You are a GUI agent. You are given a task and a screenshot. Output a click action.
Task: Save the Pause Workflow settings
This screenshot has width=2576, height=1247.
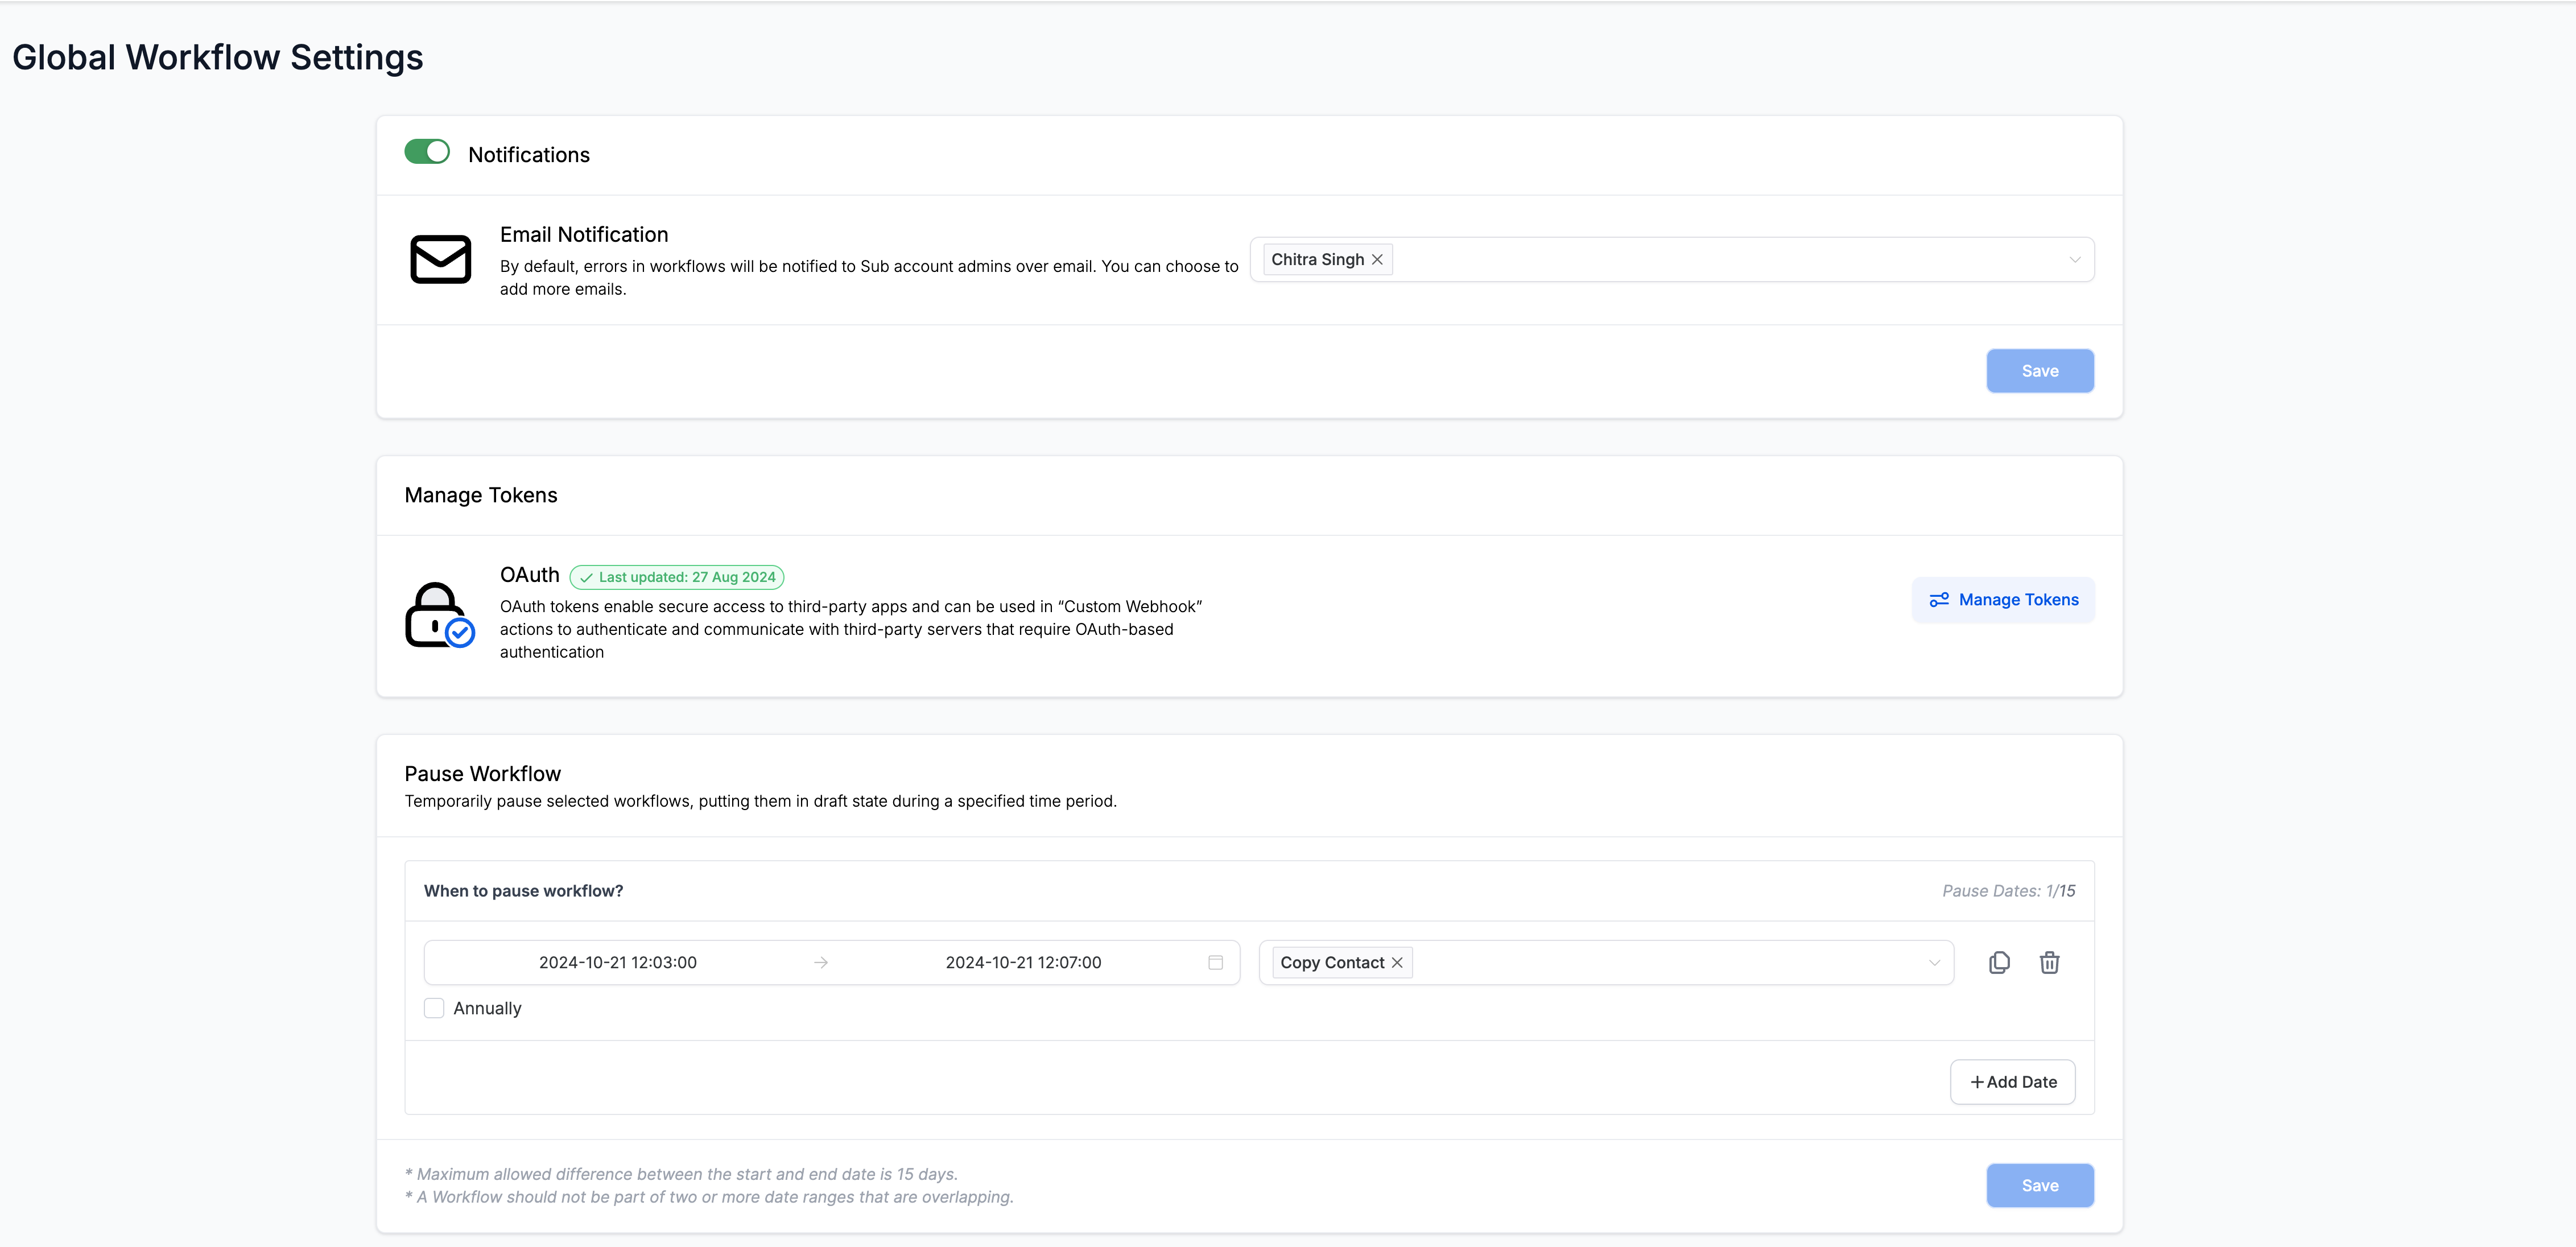(x=2039, y=1185)
